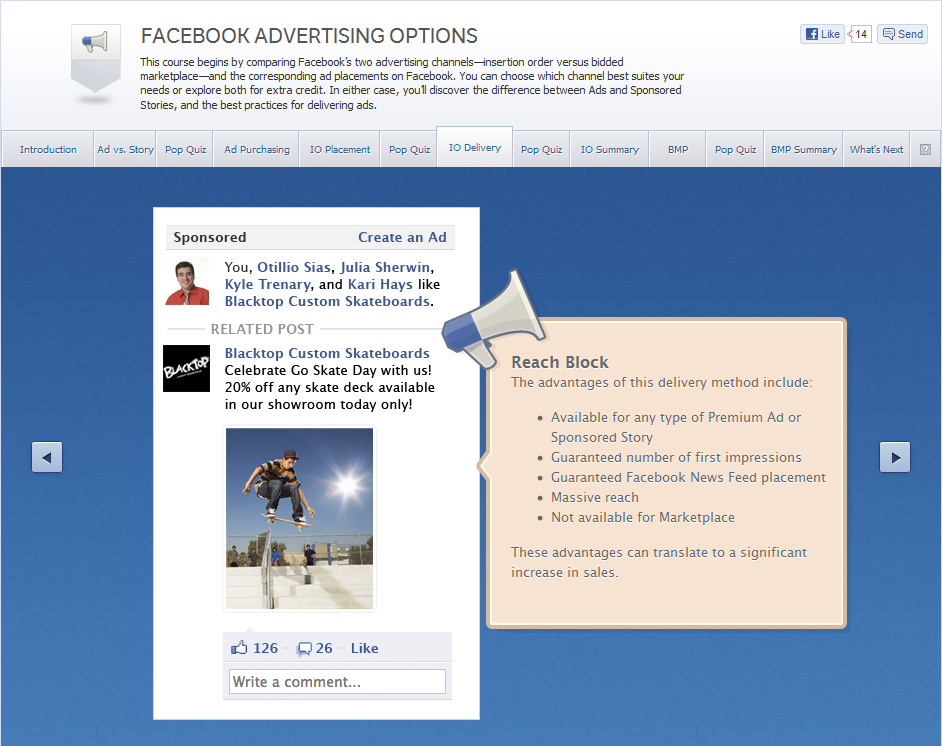Open the BMP tab

tap(678, 150)
